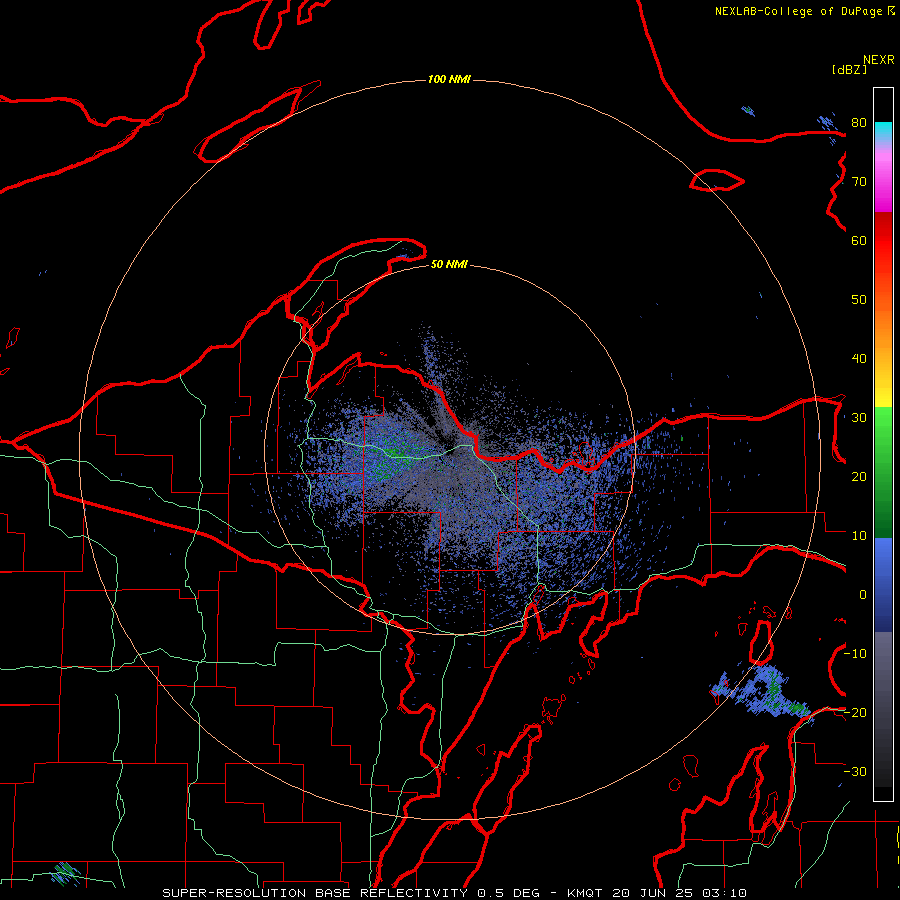The width and height of the screenshot is (900, 900).
Task: Click the 40 value on the dBZ scale
Action: (859, 359)
